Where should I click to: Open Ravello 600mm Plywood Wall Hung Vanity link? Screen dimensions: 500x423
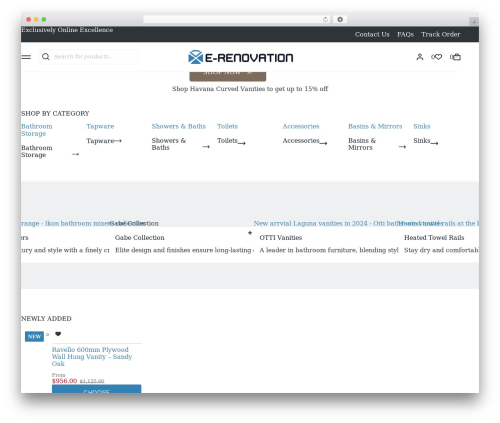(92, 357)
